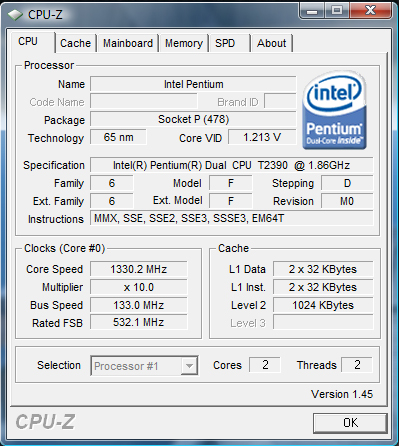Click the Threads count value

tap(357, 365)
